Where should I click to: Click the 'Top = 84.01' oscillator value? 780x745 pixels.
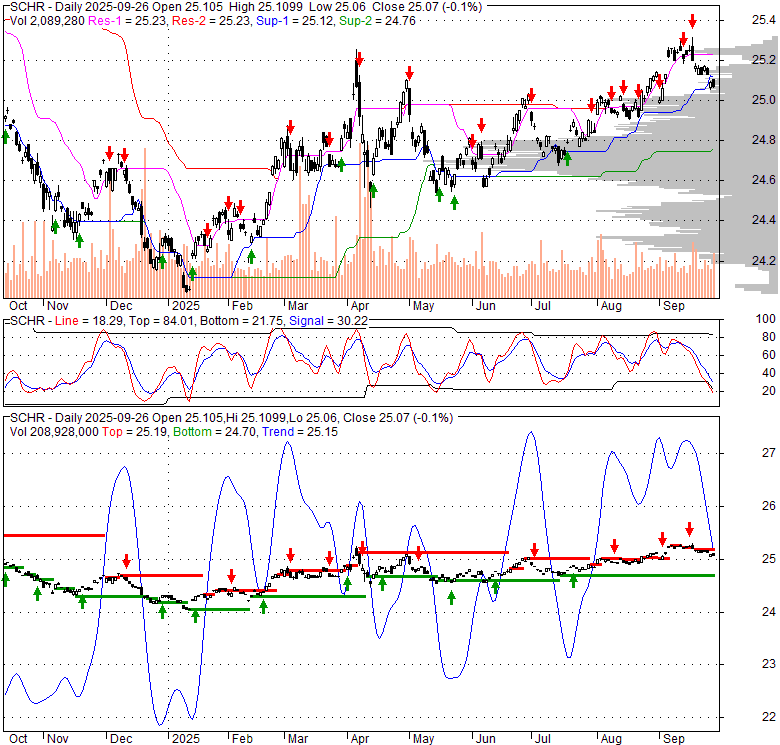click(162, 321)
